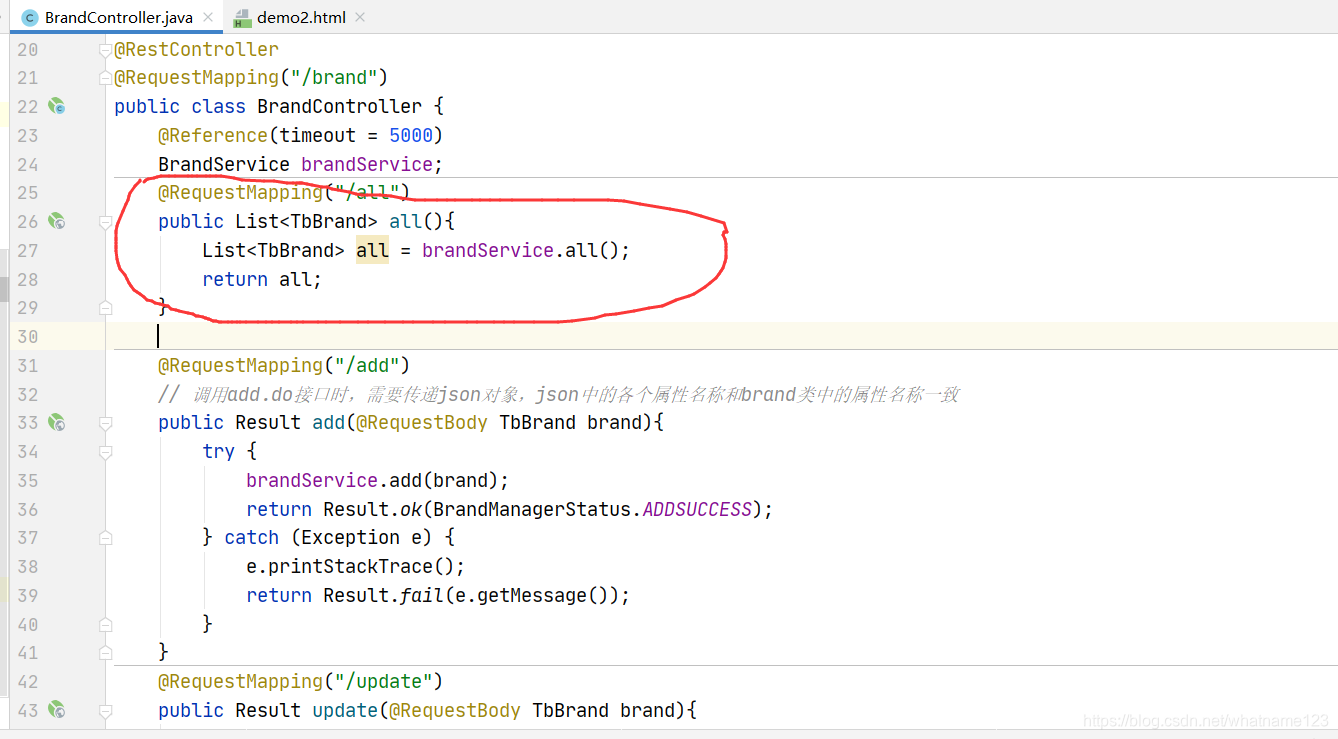The image size is (1338, 739).
Task: Collapse the annotation fold at line 20
Action: 105,50
